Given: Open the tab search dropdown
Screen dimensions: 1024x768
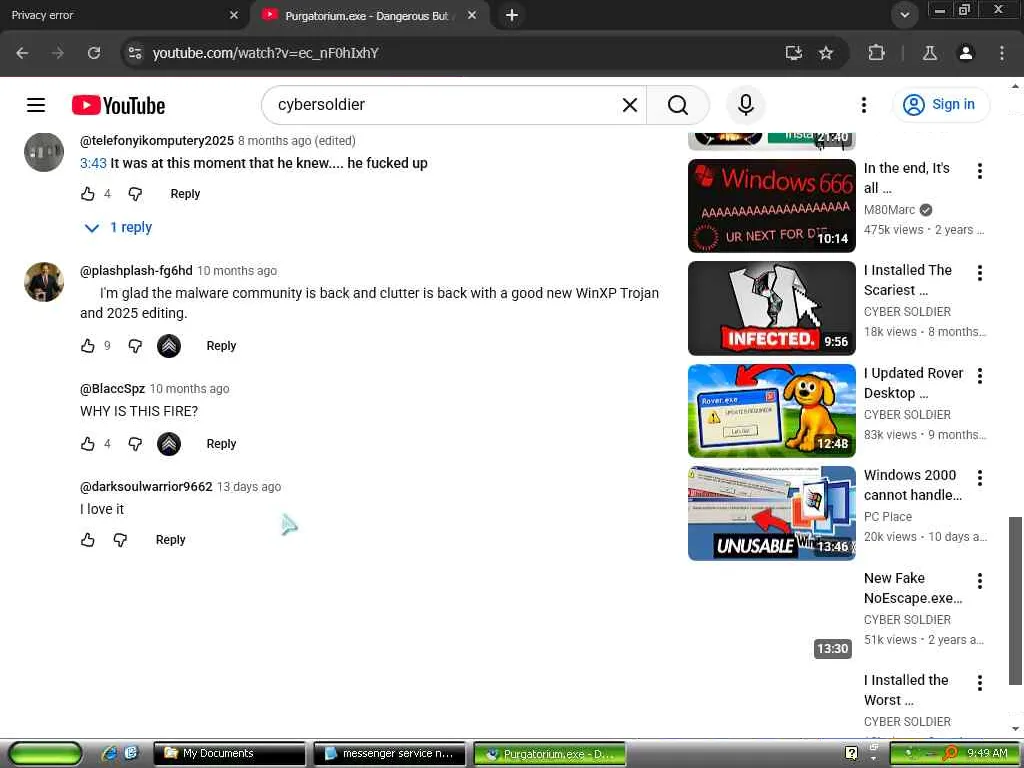Looking at the screenshot, I should [x=904, y=15].
